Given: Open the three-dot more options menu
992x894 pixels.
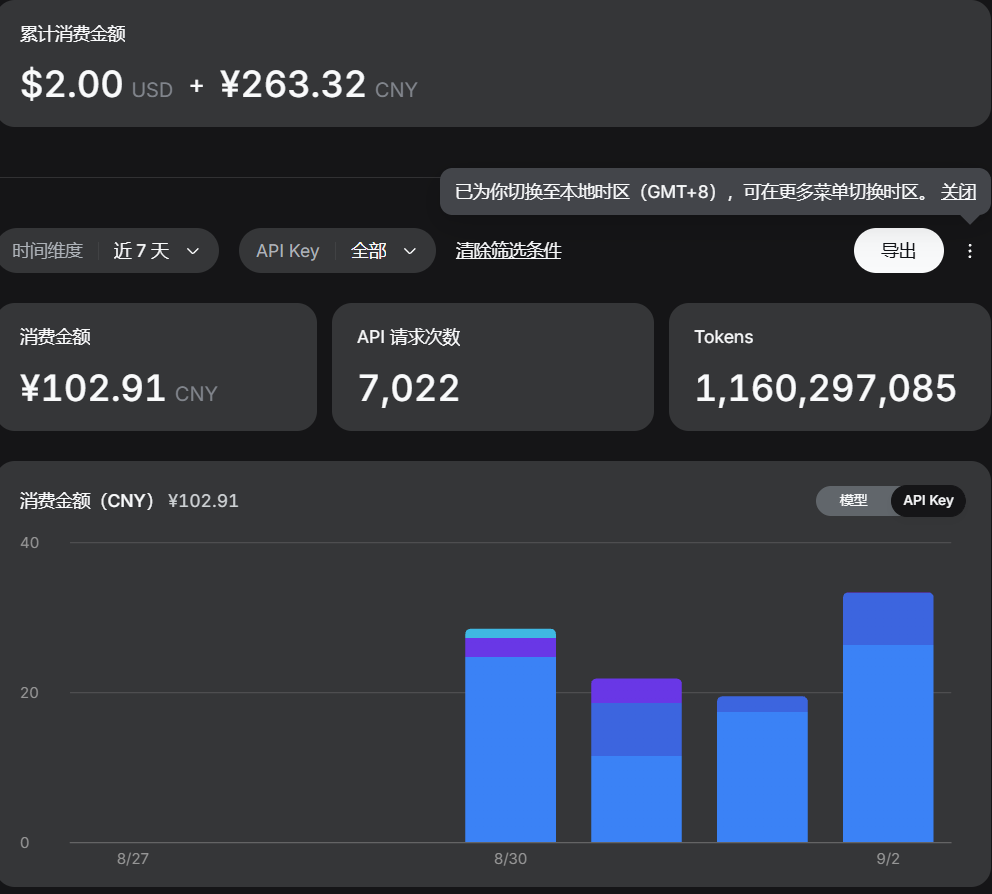Looking at the screenshot, I should 969,251.
